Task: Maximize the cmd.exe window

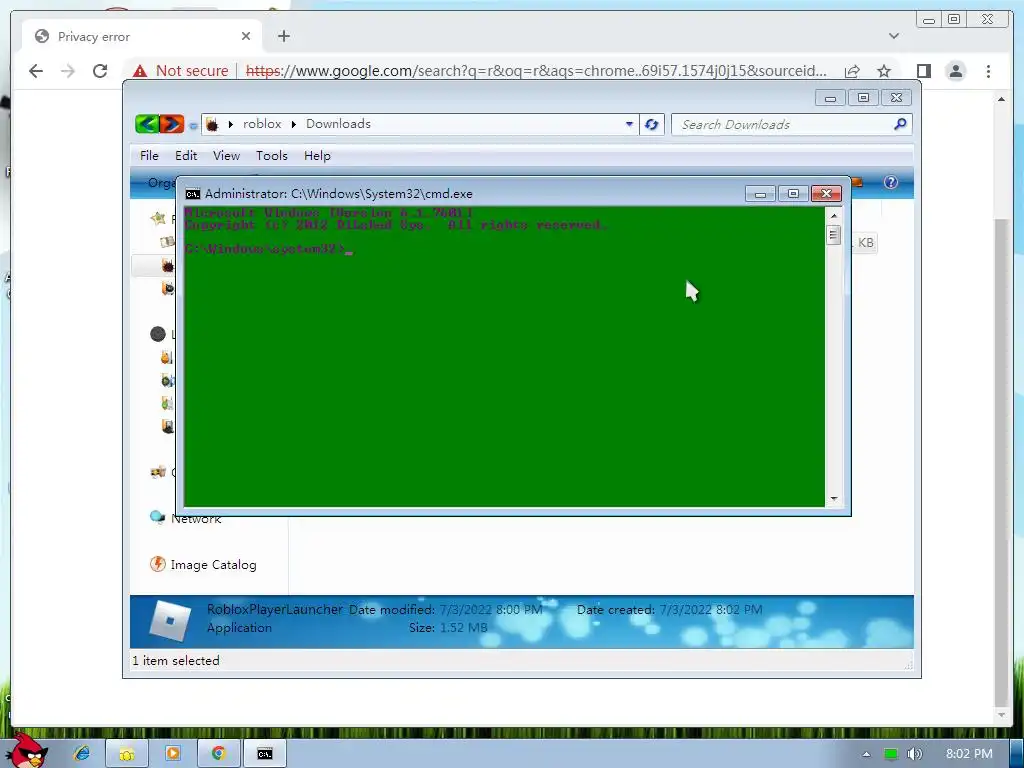Action: [793, 194]
